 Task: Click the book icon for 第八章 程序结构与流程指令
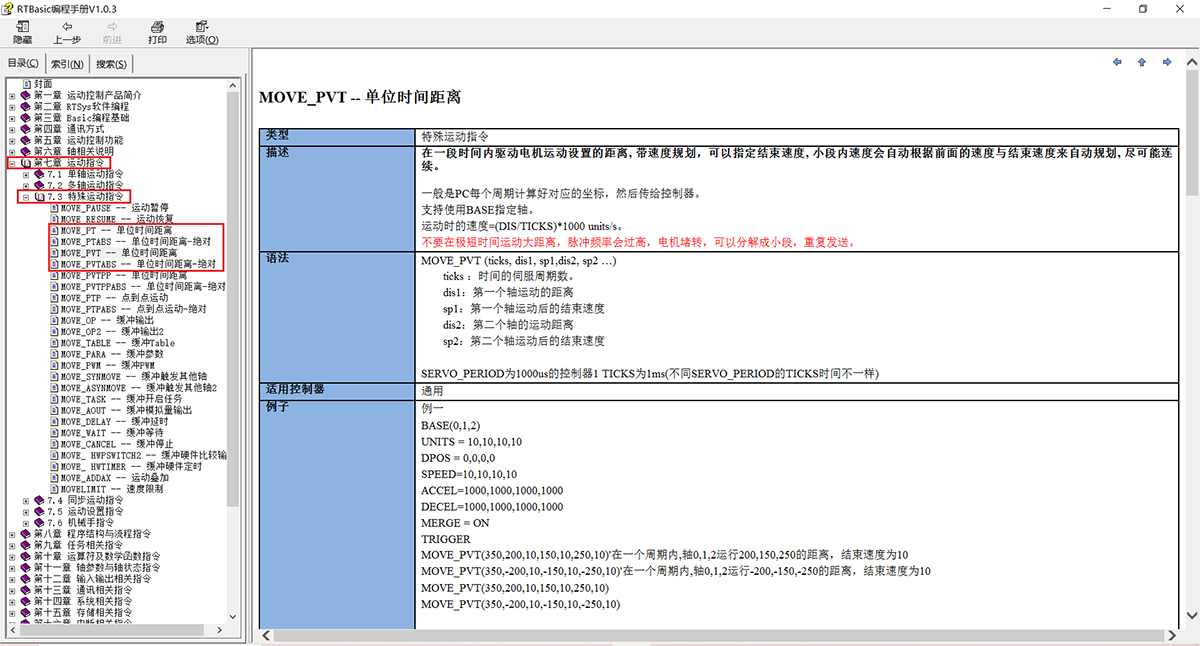tap(26, 534)
